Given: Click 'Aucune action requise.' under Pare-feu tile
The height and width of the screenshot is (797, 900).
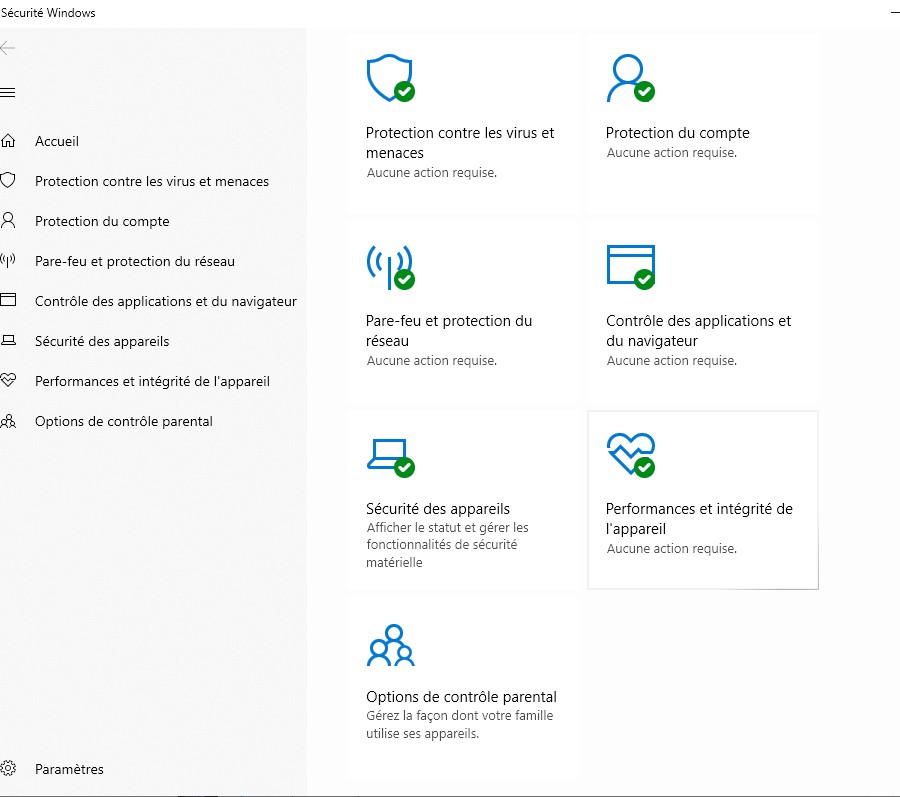Looking at the screenshot, I should [x=432, y=360].
